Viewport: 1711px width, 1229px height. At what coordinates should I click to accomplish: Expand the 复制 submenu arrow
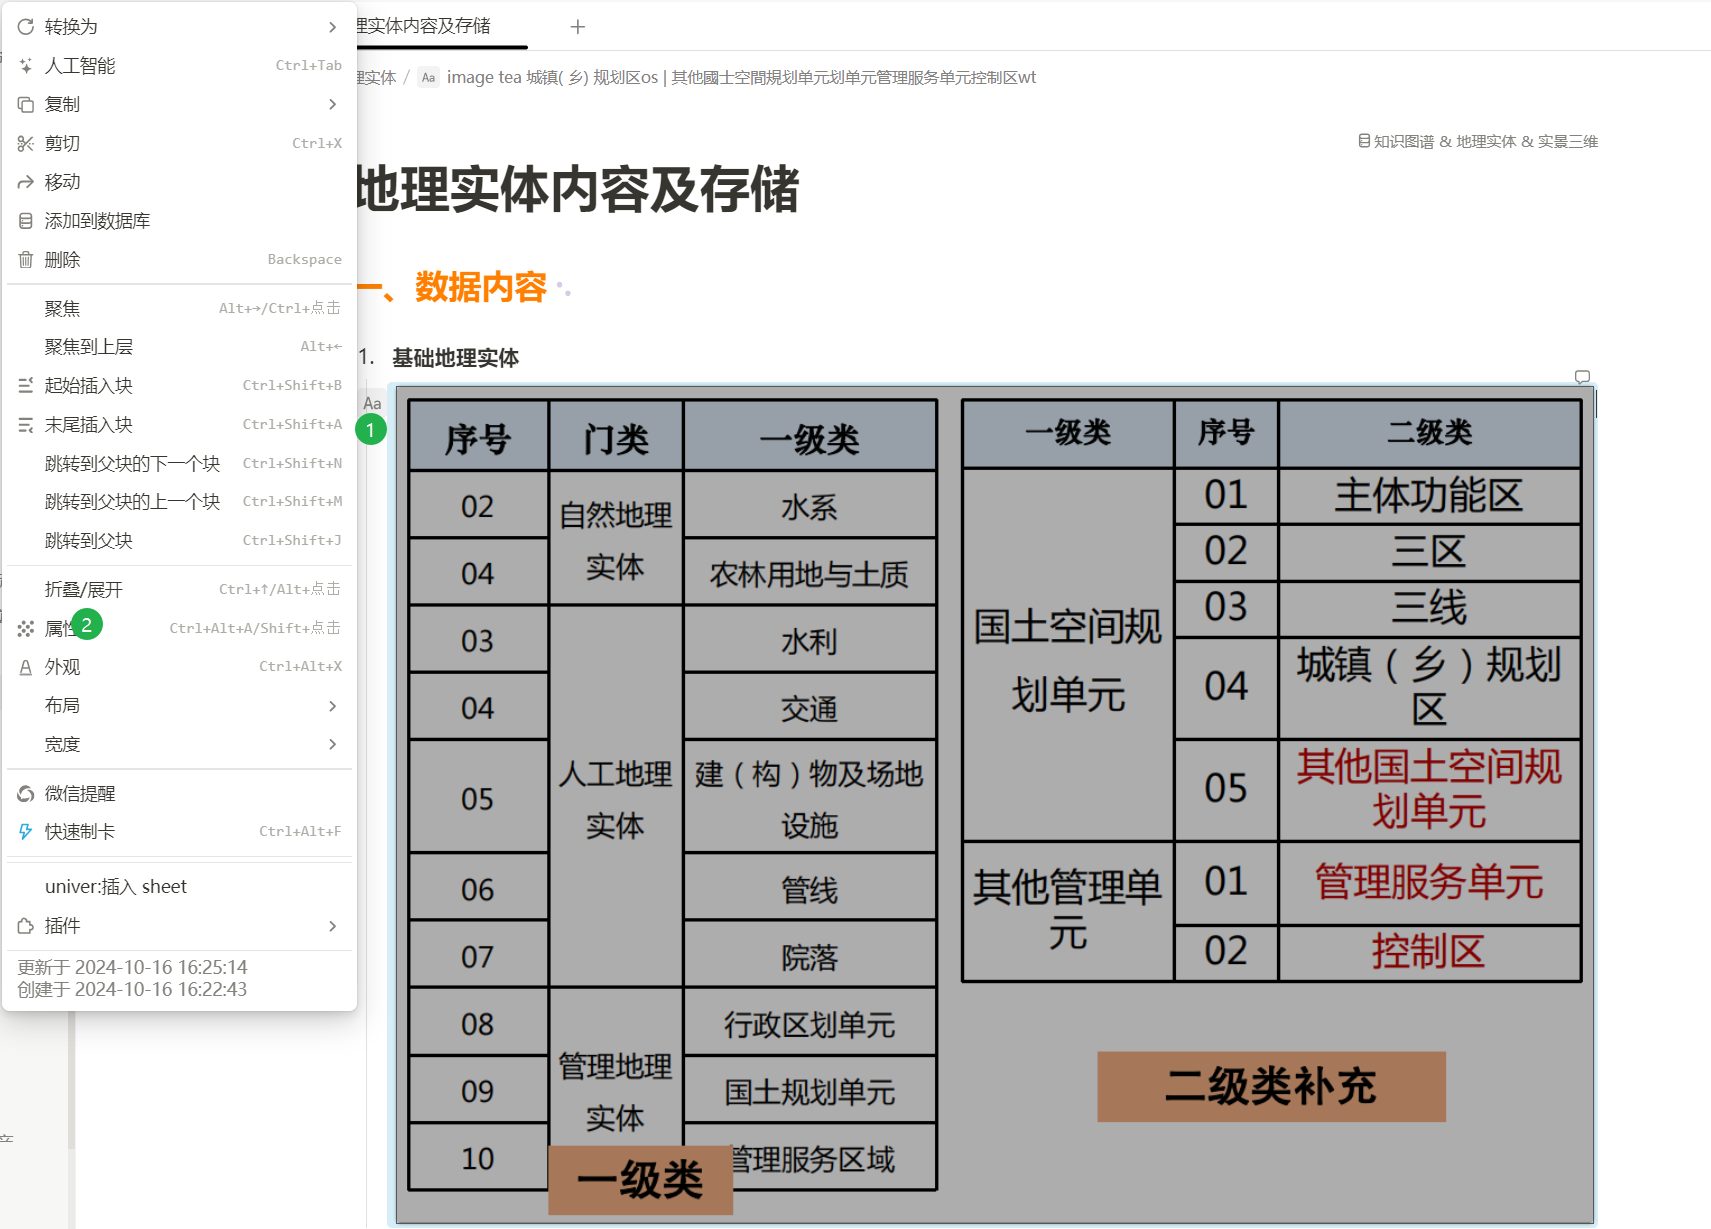point(332,104)
